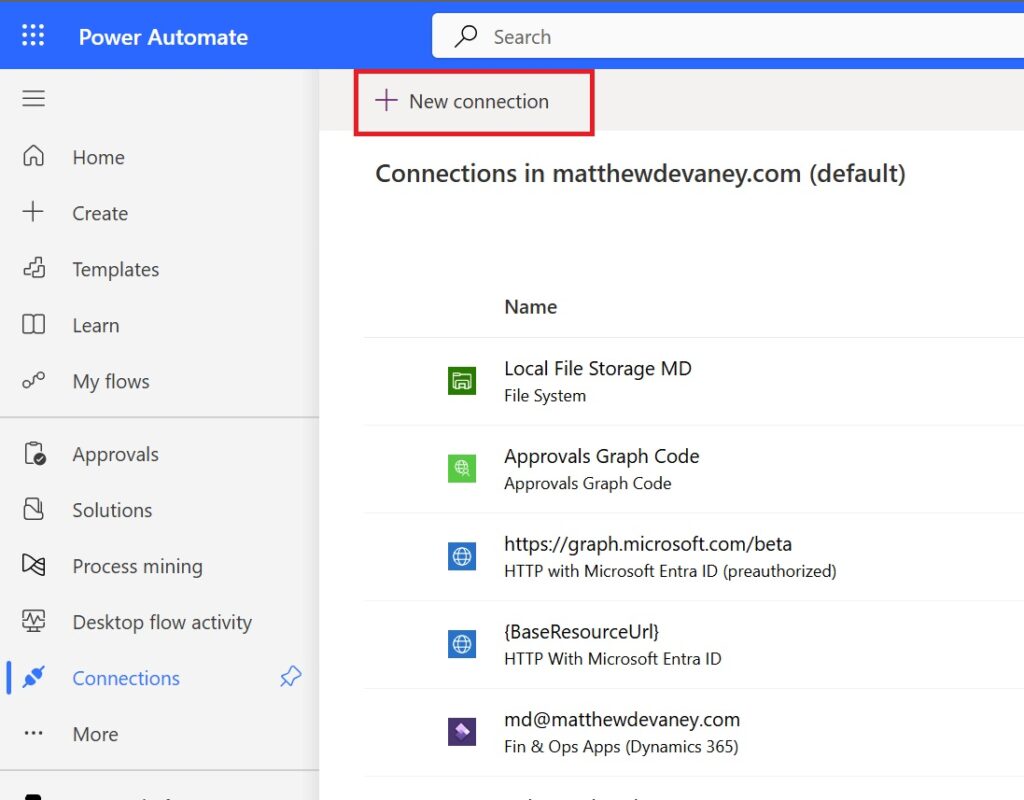
Task: Click the Solutions icon
Action: [x=33, y=509]
